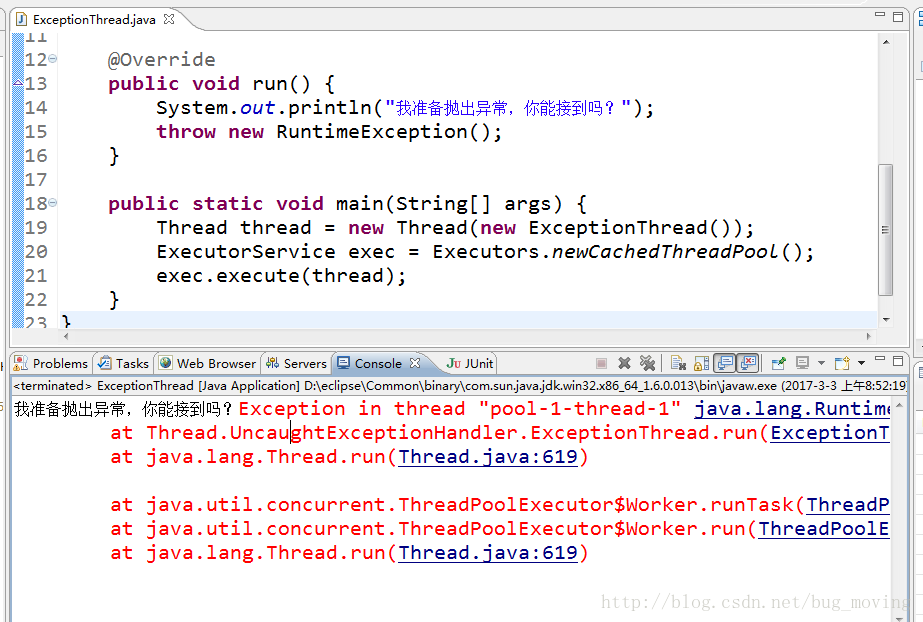Viewport: 923px width, 622px height.
Task: Click 'Exception in thread "pool-1-thread-1"' console text
Action: [460, 409]
